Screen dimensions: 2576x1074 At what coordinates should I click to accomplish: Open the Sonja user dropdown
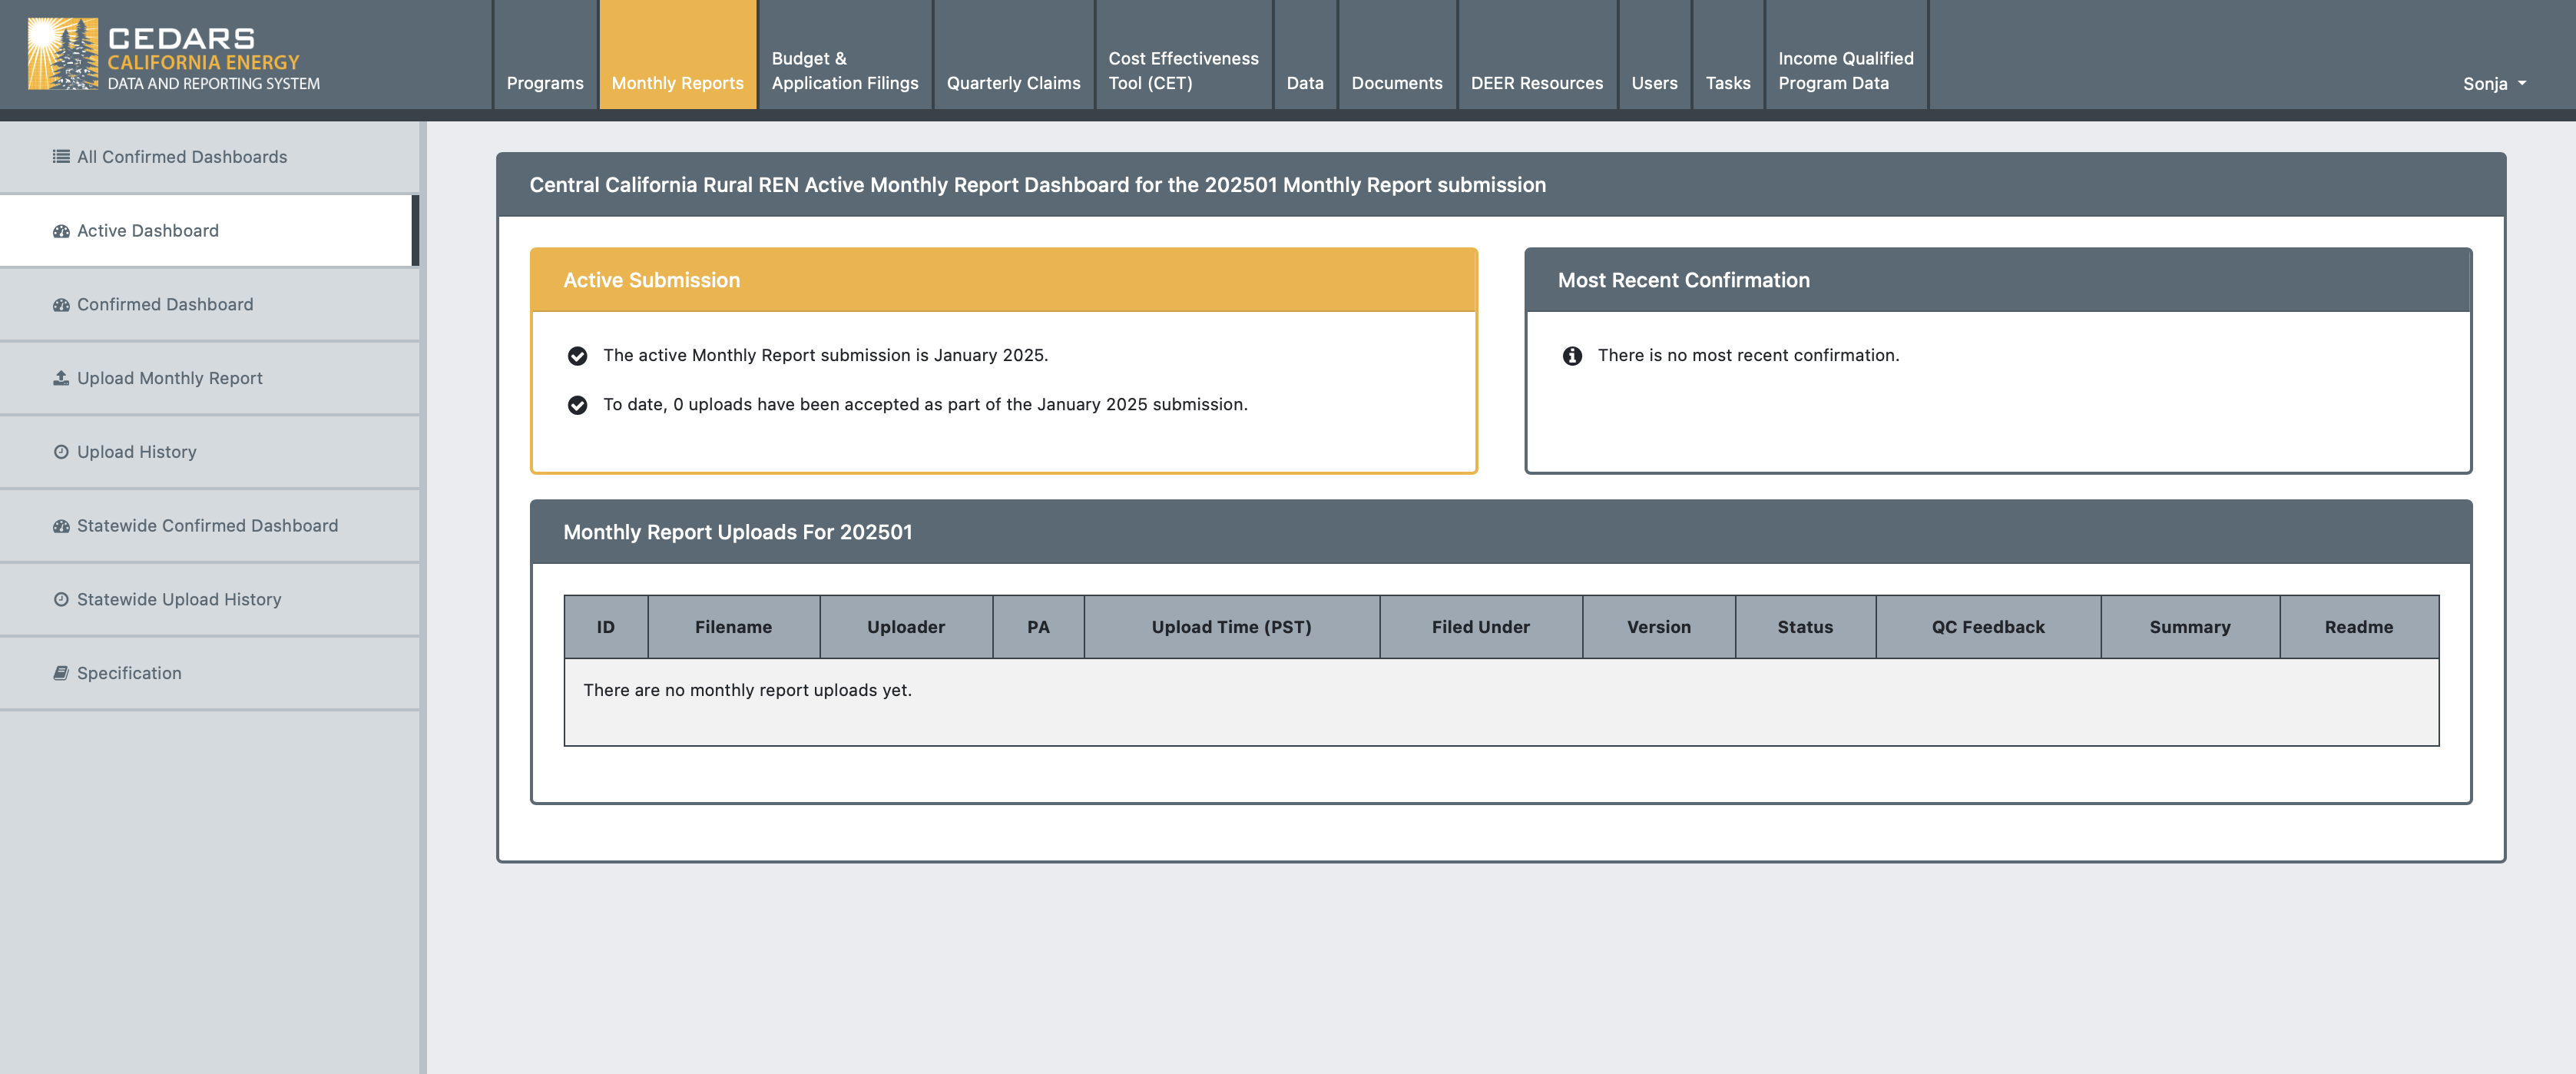(x=2493, y=84)
